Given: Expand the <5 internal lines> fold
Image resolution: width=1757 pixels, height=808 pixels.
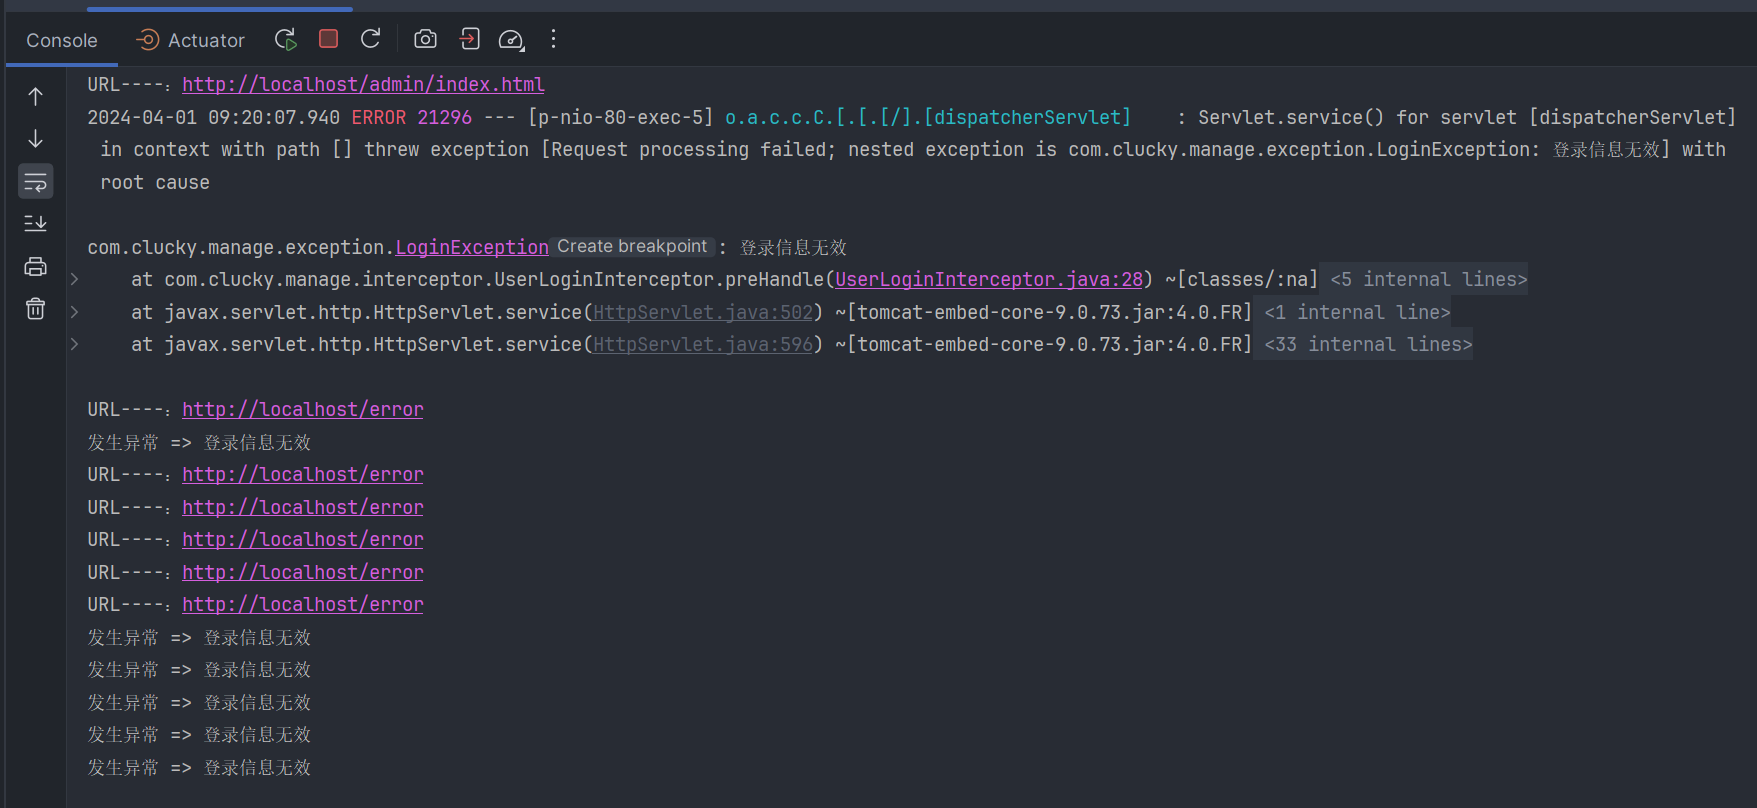Looking at the screenshot, I should (1428, 280).
